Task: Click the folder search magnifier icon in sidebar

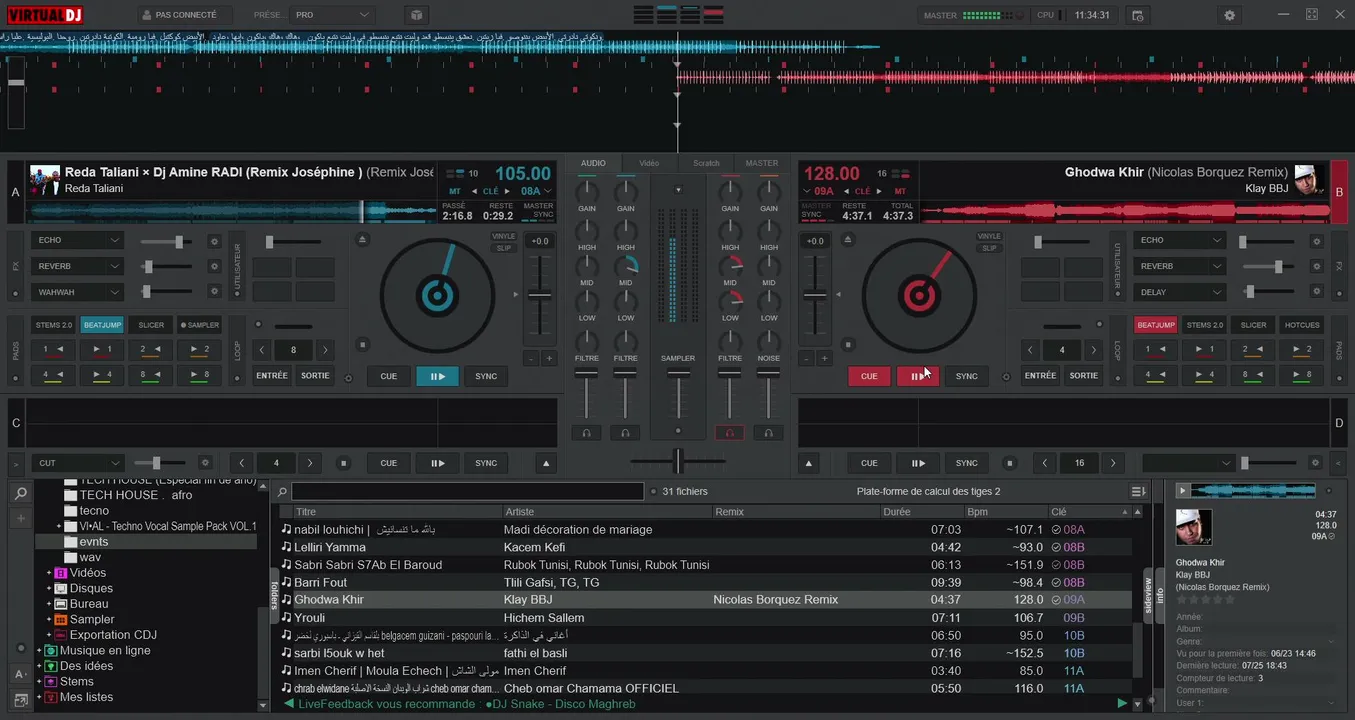Action: click(20, 493)
